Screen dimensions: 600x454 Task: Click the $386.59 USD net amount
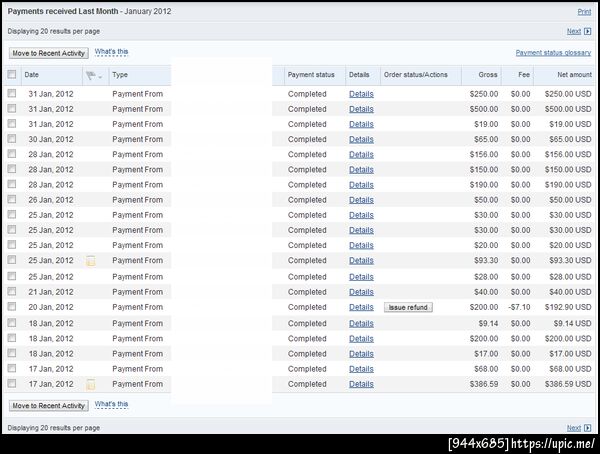568,384
